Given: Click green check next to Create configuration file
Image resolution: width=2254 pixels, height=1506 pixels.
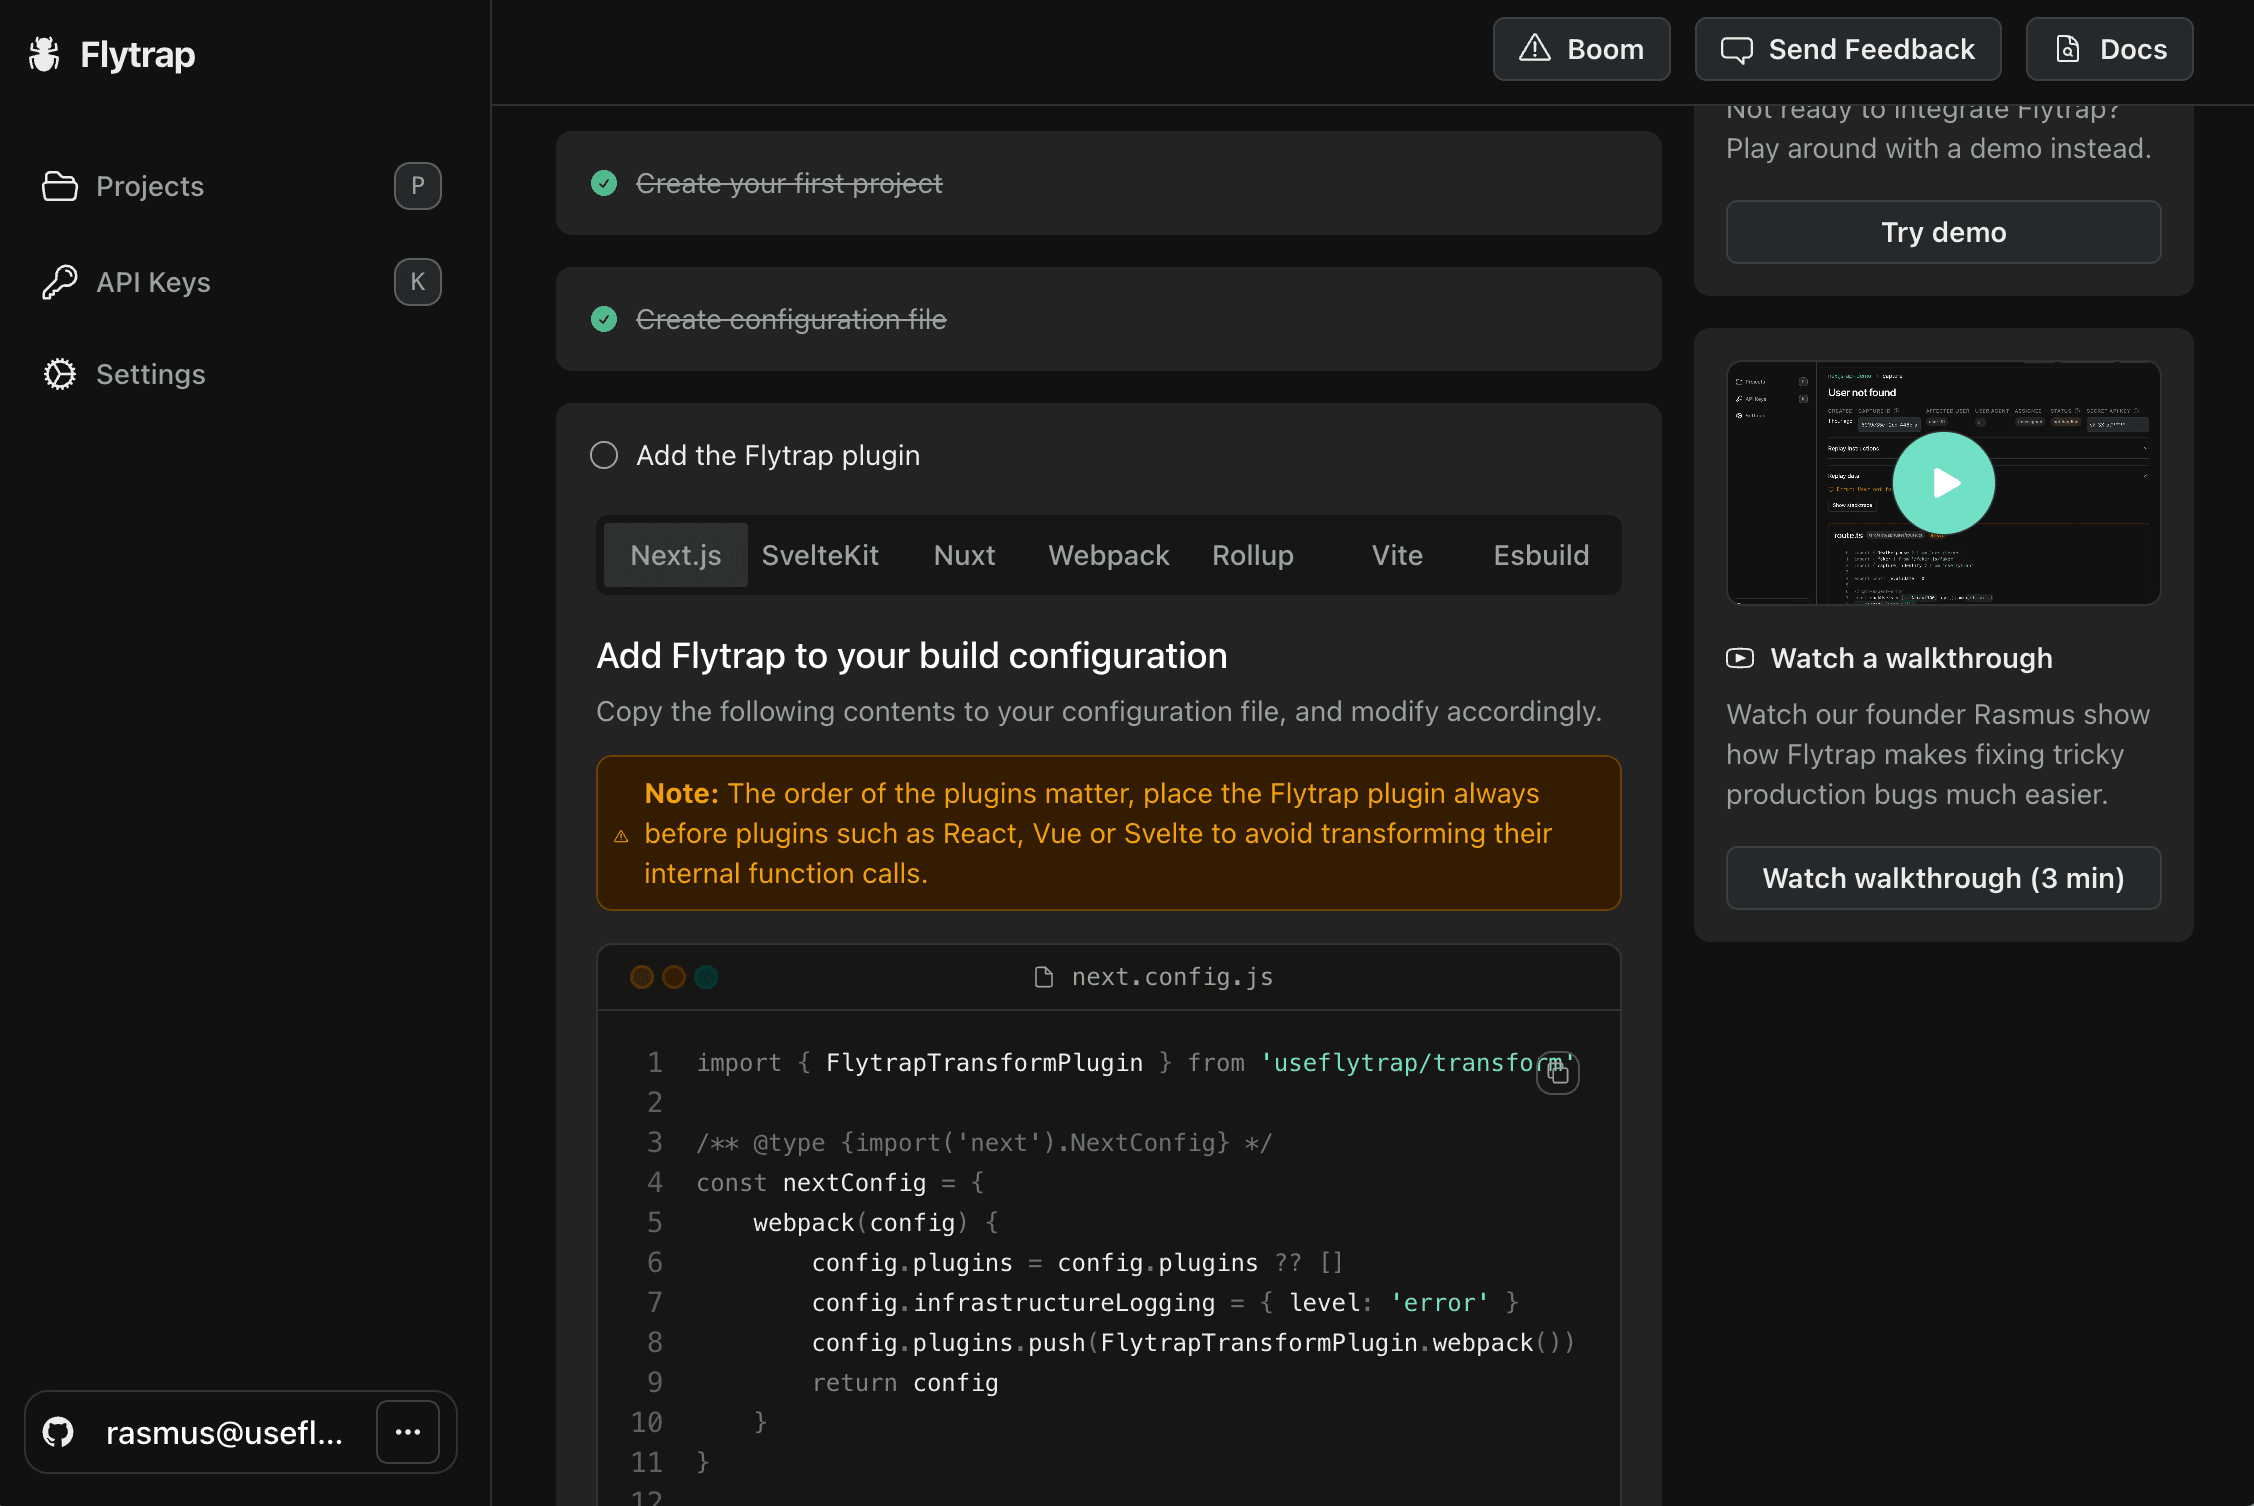Looking at the screenshot, I should pyautogui.click(x=604, y=319).
